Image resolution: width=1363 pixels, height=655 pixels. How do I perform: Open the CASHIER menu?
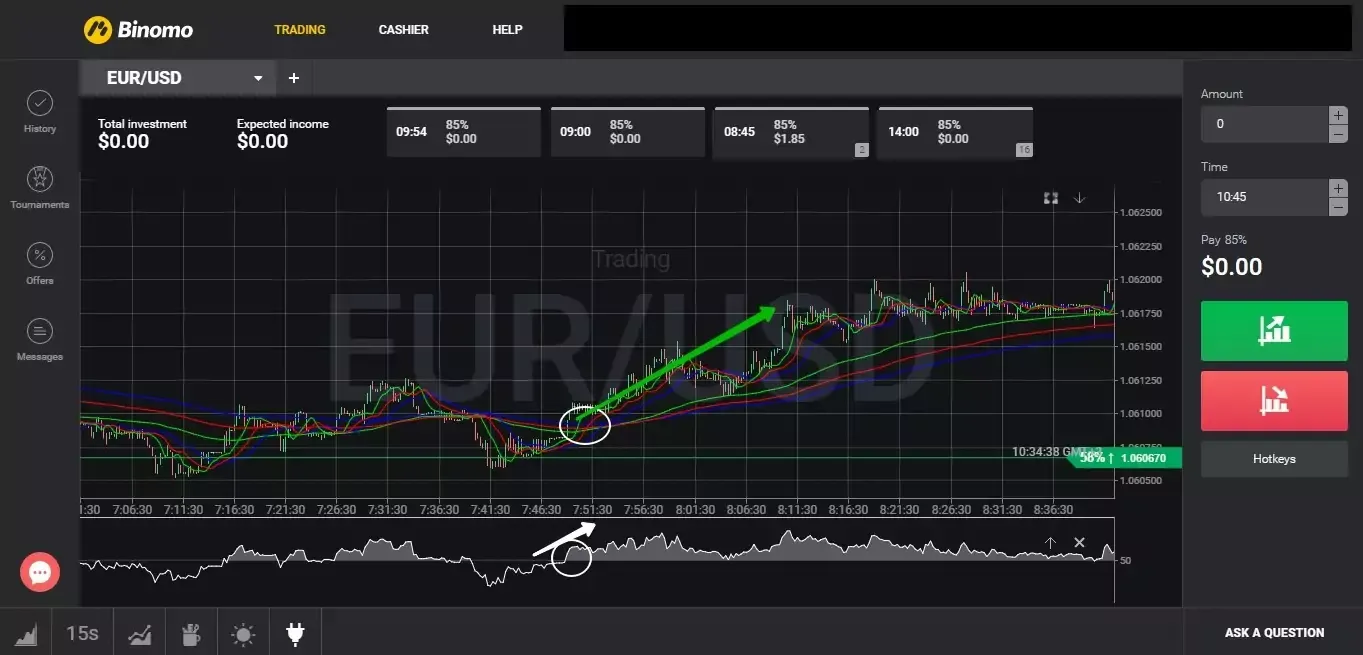(x=403, y=30)
